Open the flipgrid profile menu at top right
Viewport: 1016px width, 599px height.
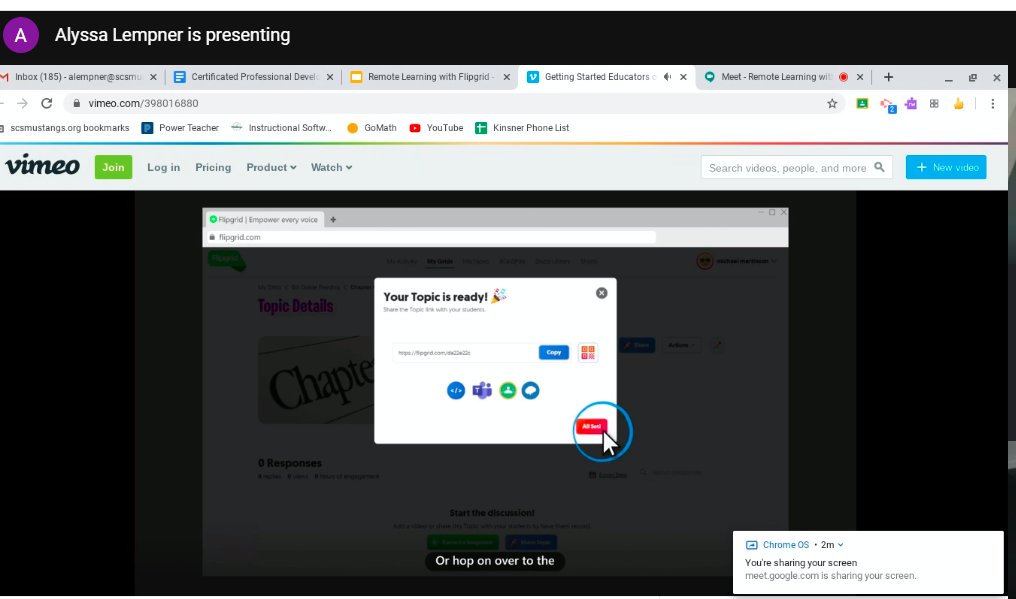coord(737,261)
